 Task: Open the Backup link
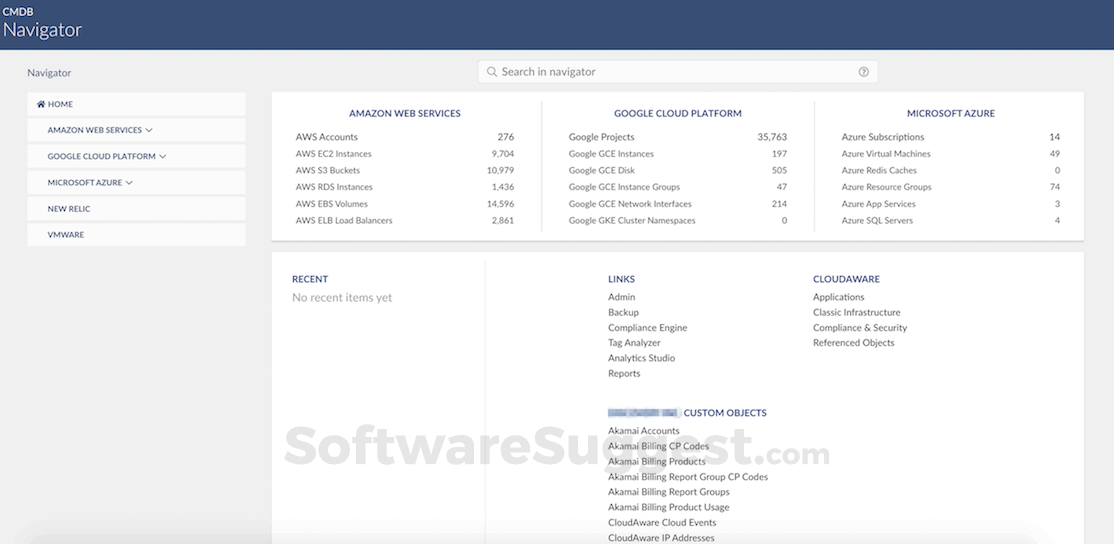pos(623,312)
